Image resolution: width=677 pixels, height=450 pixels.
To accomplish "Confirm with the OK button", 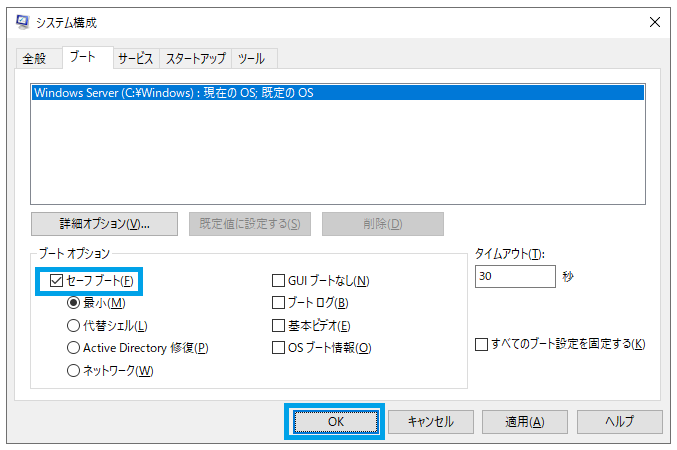I will click(x=335, y=421).
